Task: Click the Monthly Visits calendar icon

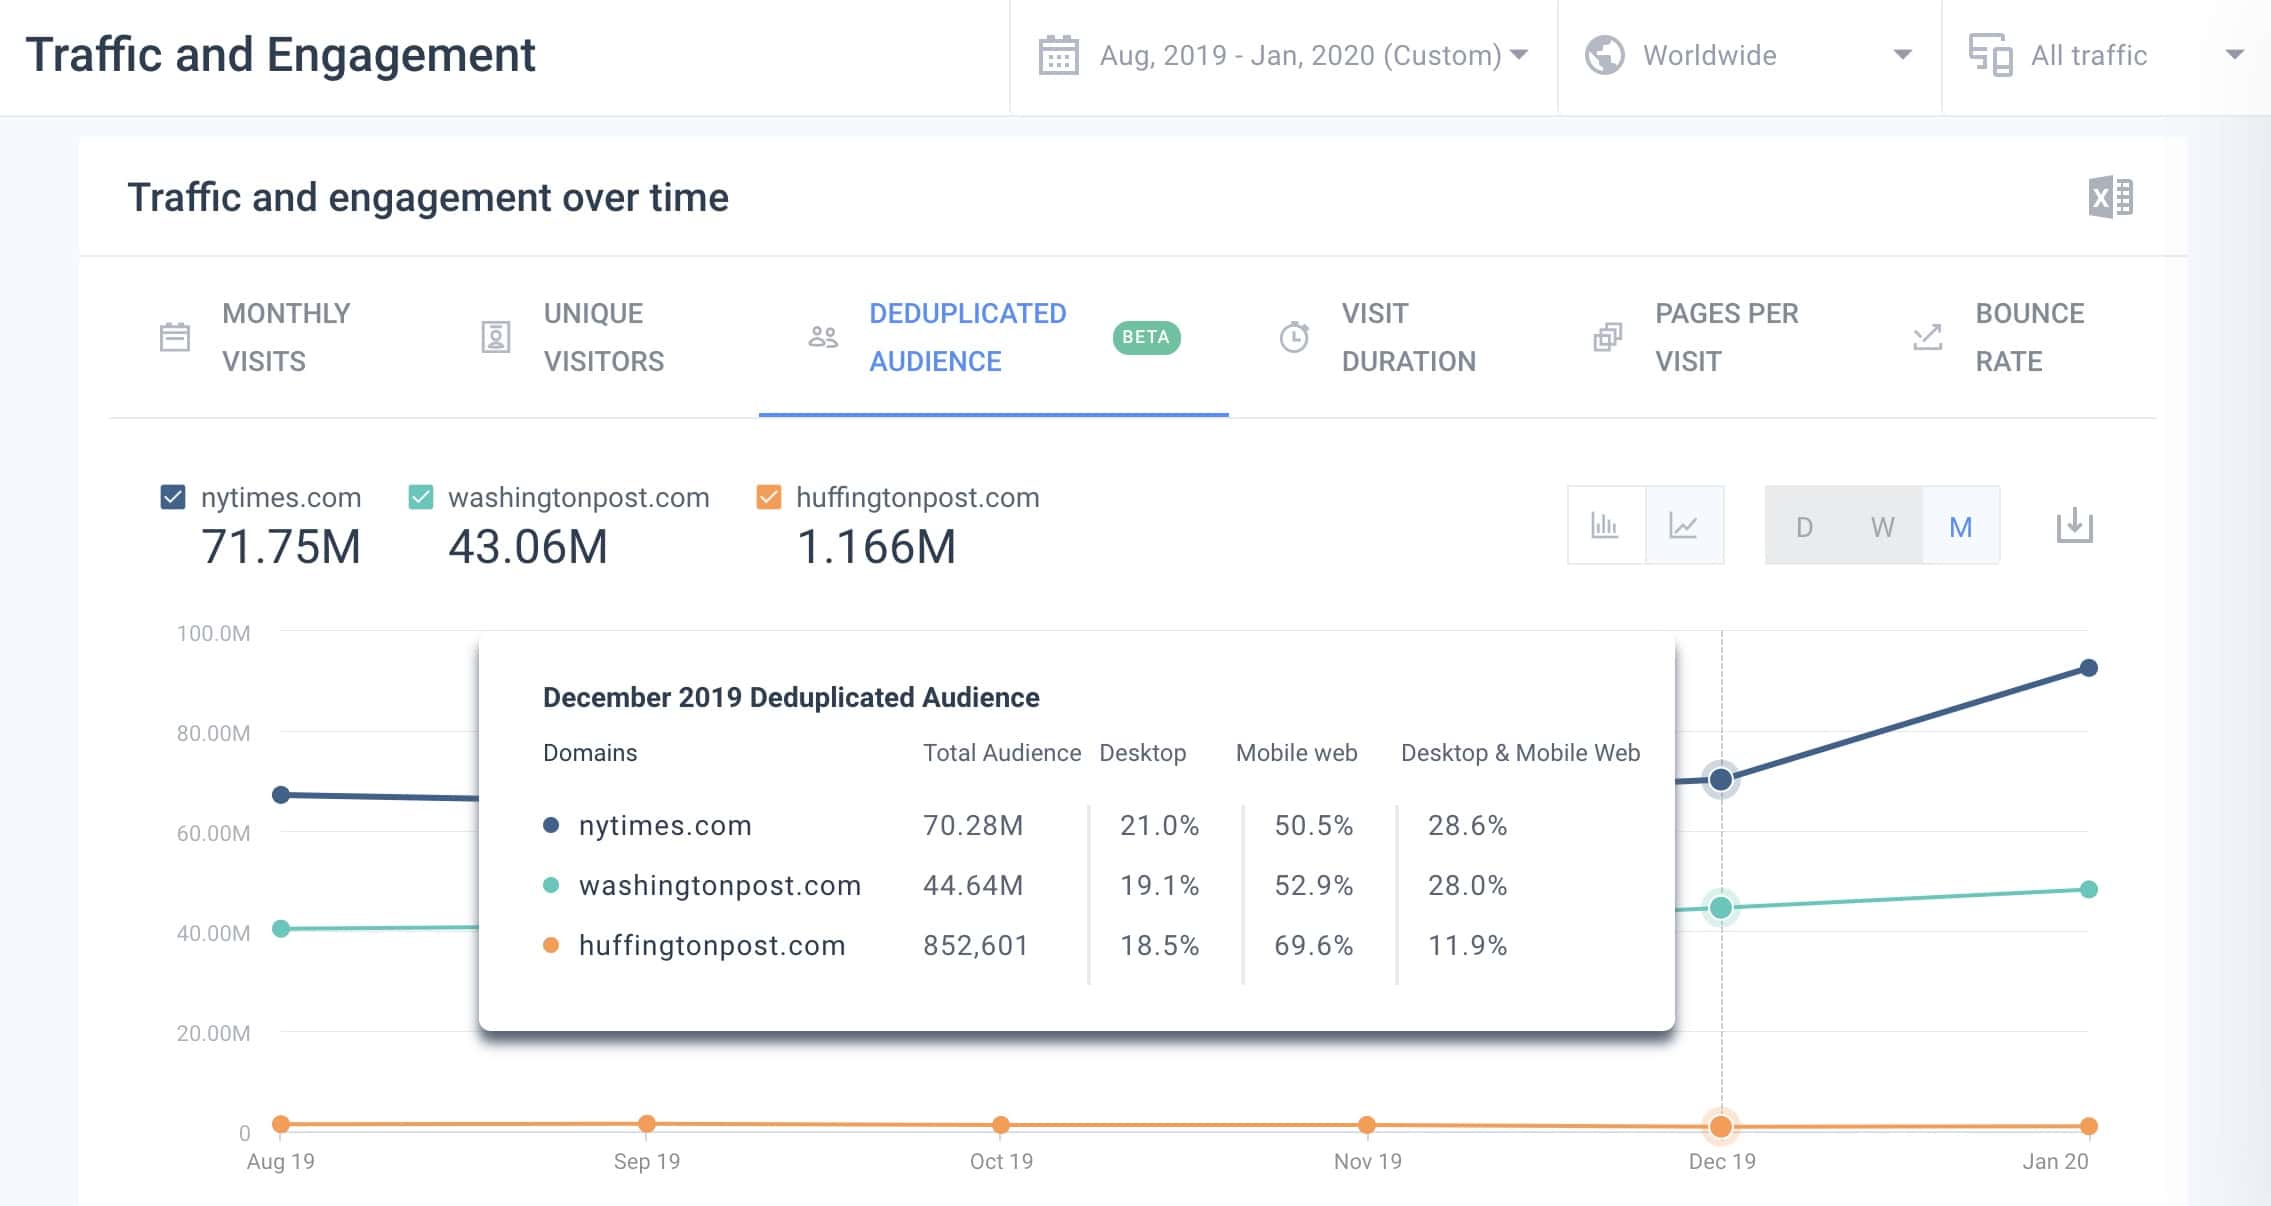Action: pos(175,337)
